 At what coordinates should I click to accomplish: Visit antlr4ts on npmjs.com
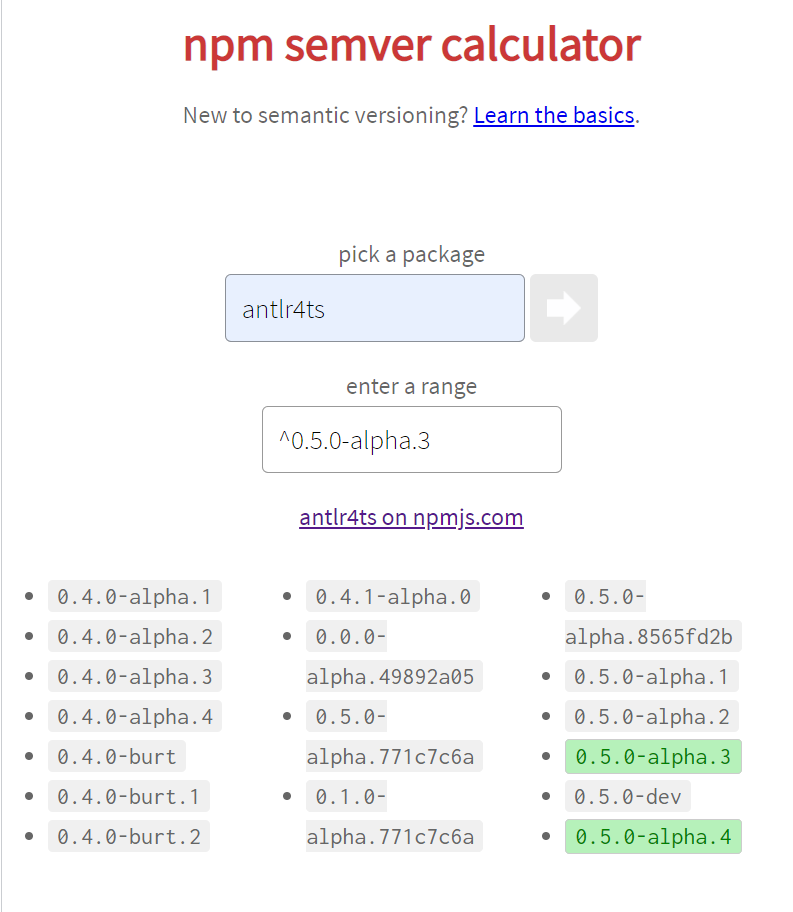point(411,517)
